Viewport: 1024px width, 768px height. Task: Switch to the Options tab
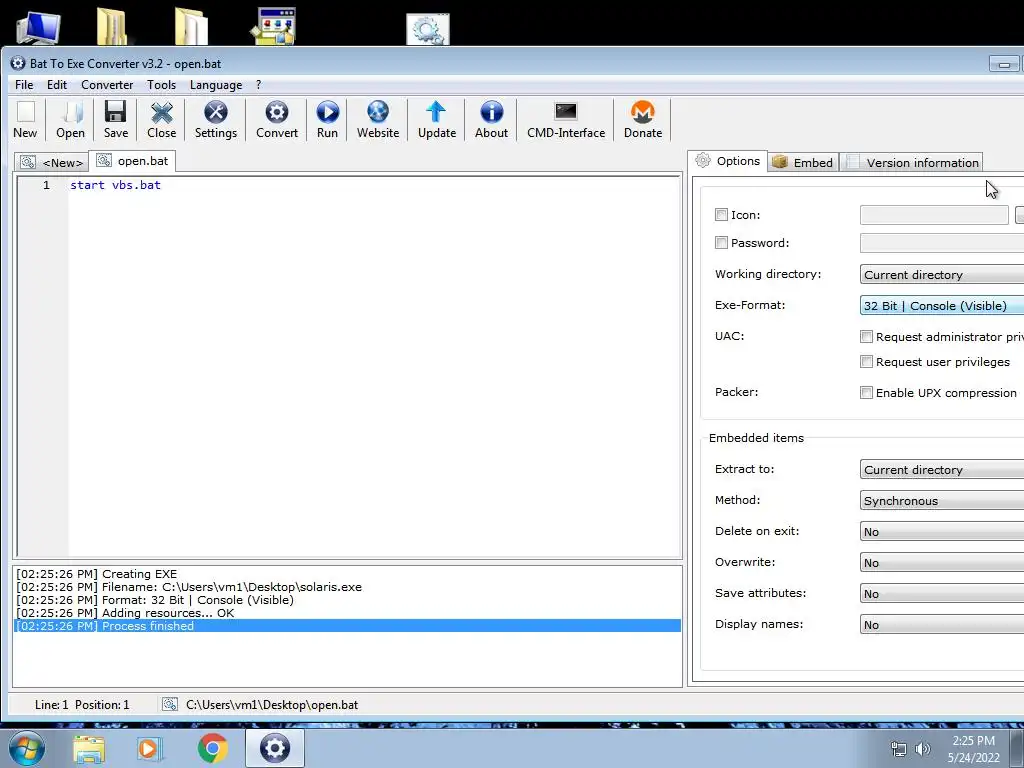click(x=728, y=161)
